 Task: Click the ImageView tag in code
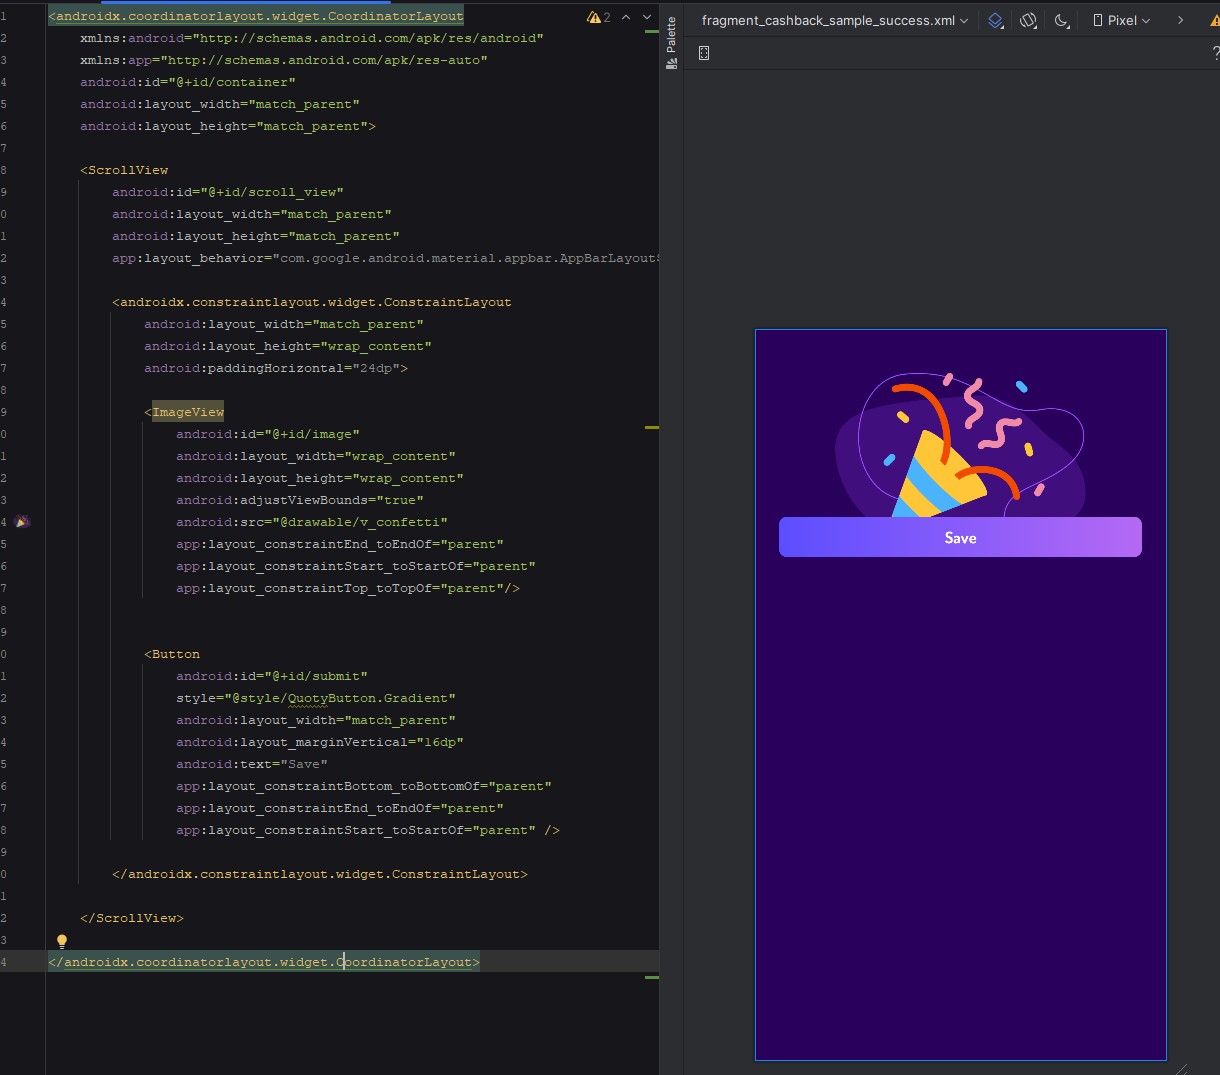click(187, 412)
